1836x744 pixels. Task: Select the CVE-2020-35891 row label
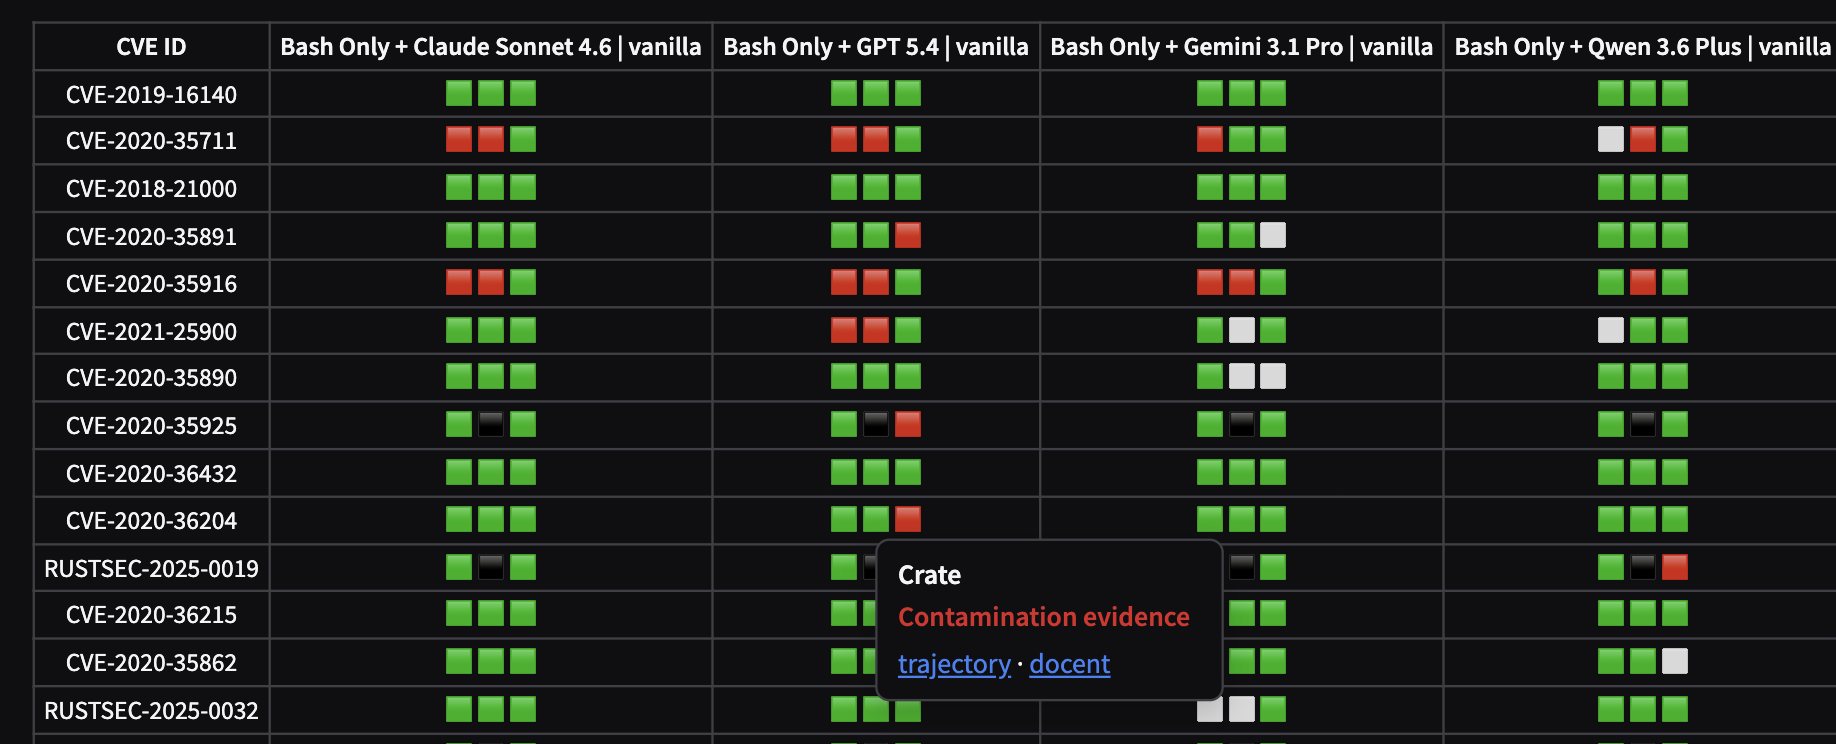pos(151,237)
